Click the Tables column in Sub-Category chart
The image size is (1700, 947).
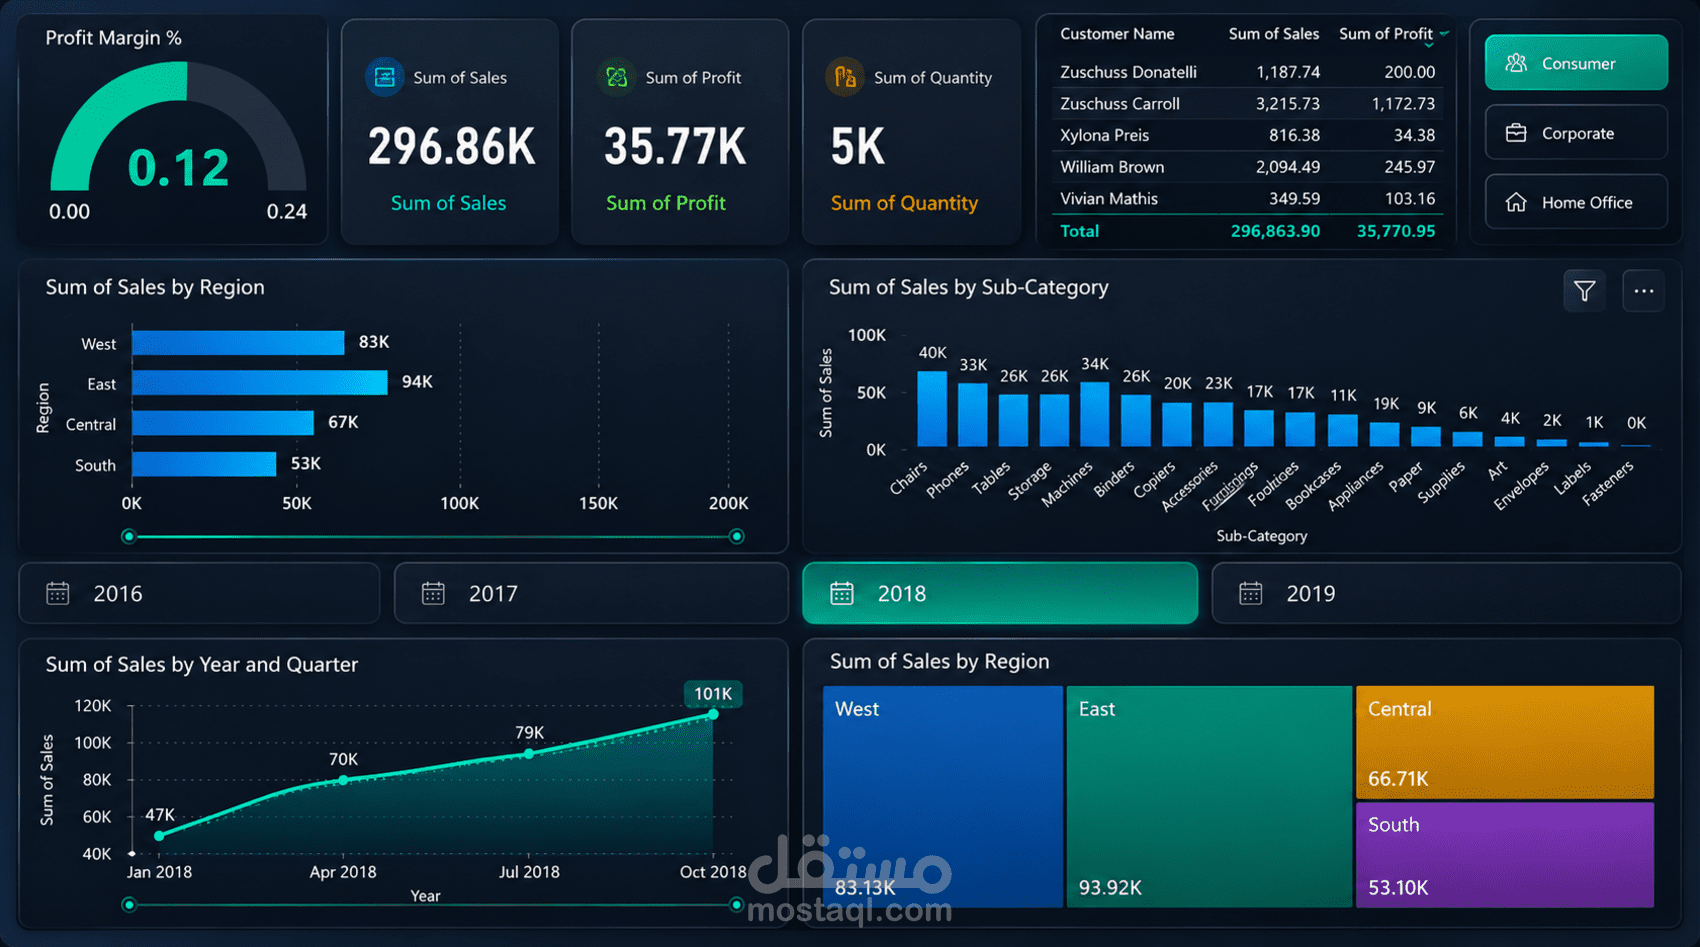pos(1014,420)
